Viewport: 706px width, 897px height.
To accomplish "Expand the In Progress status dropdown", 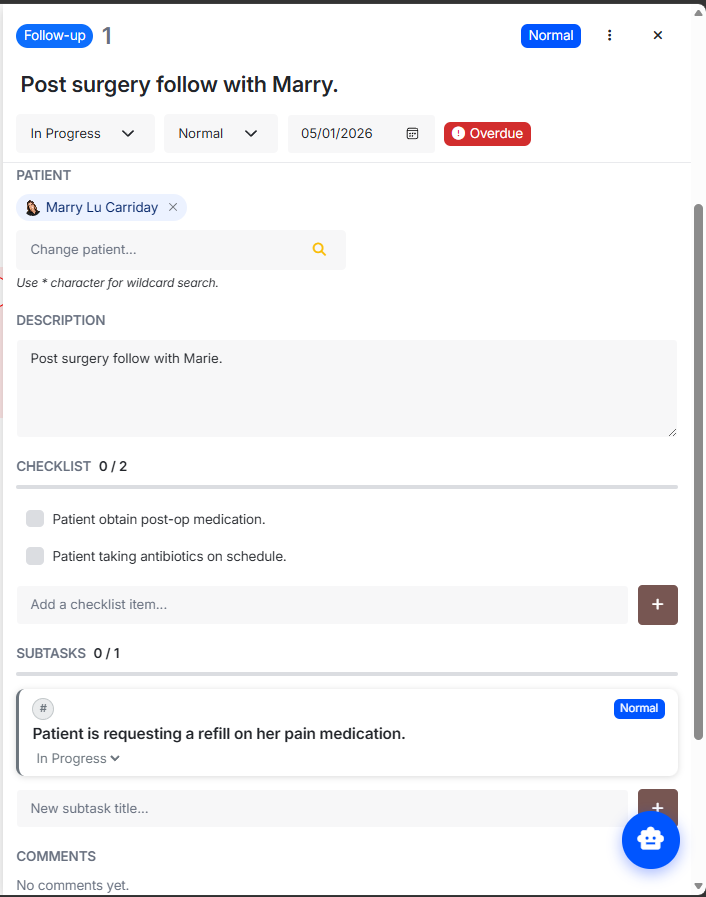I will click(85, 133).
